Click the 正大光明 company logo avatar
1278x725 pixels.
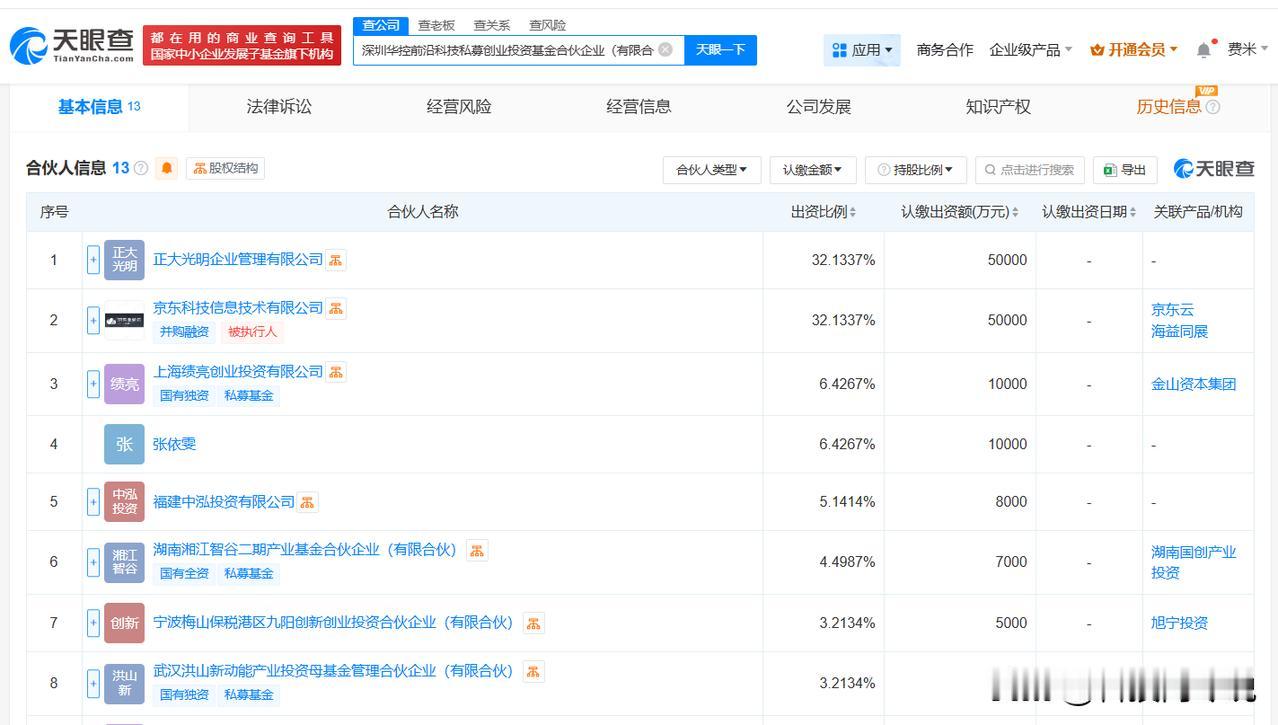124,260
